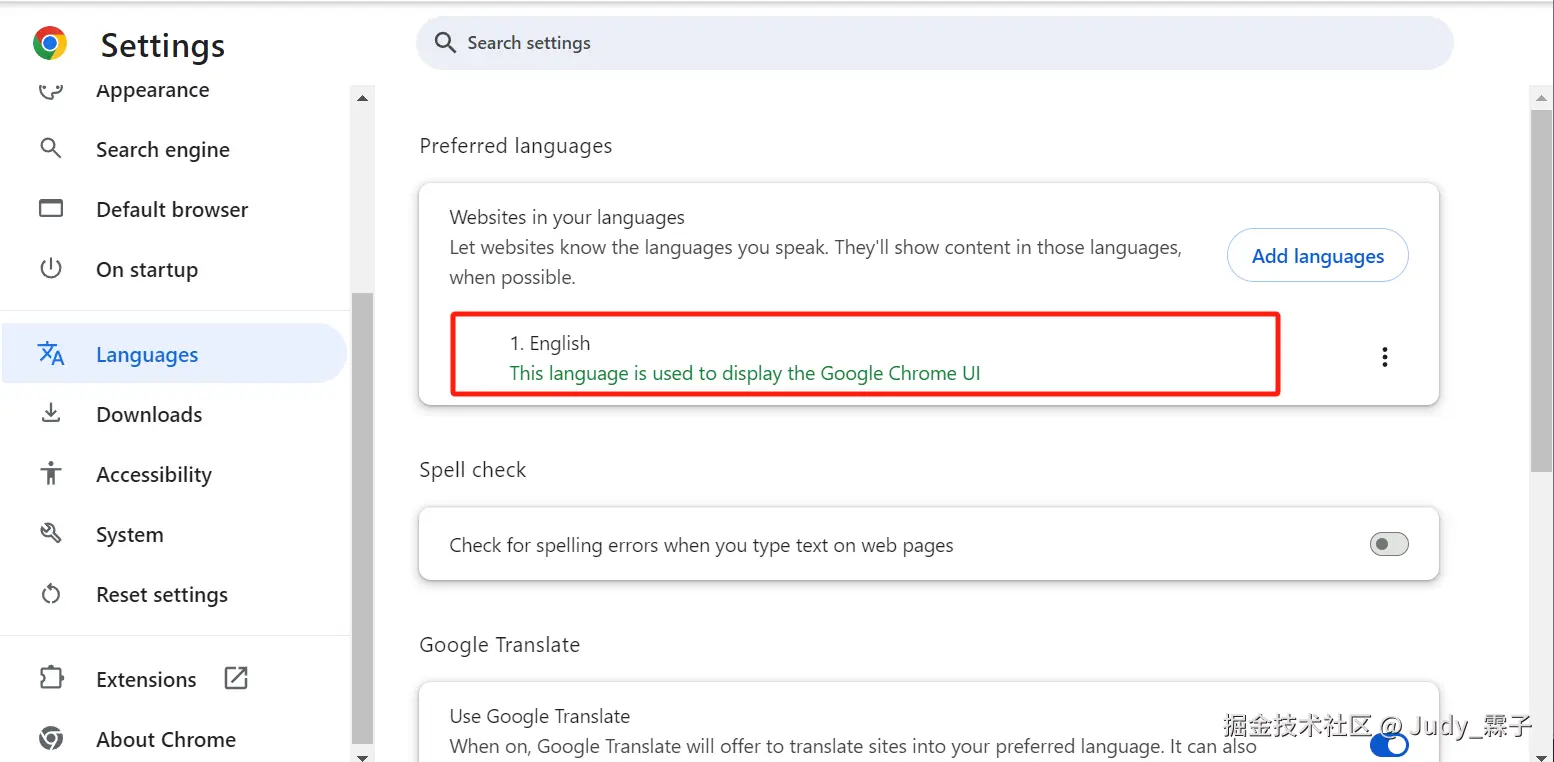Click the Reset settings restore icon
Viewport: 1554px width, 762px height.
pos(50,594)
